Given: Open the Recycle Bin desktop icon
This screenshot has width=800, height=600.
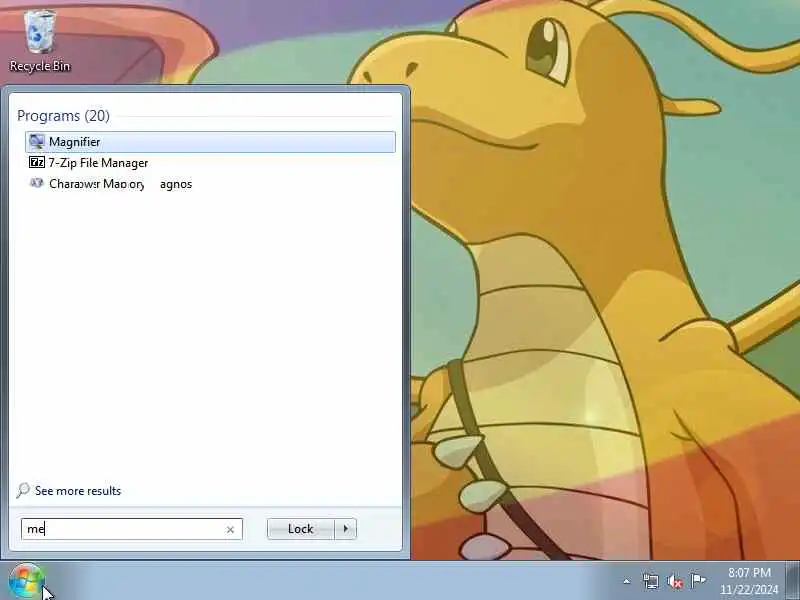Looking at the screenshot, I should coord(40,42).
